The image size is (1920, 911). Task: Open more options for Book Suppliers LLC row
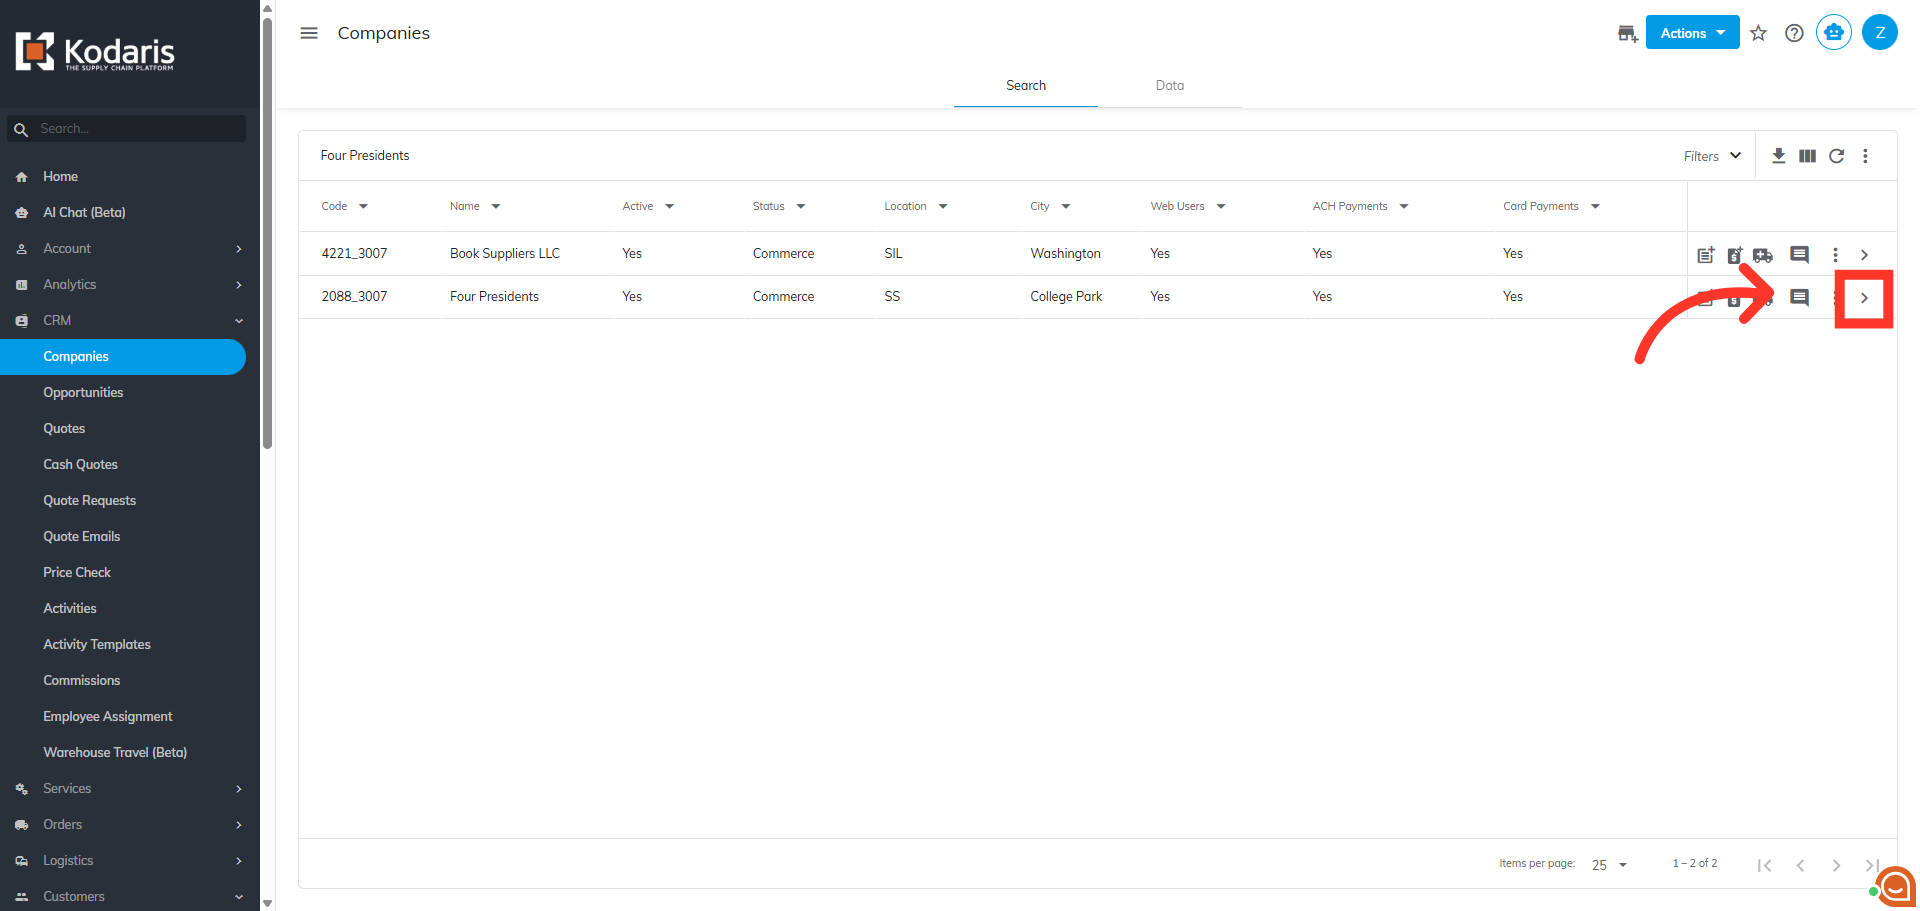coord(1835,255)
